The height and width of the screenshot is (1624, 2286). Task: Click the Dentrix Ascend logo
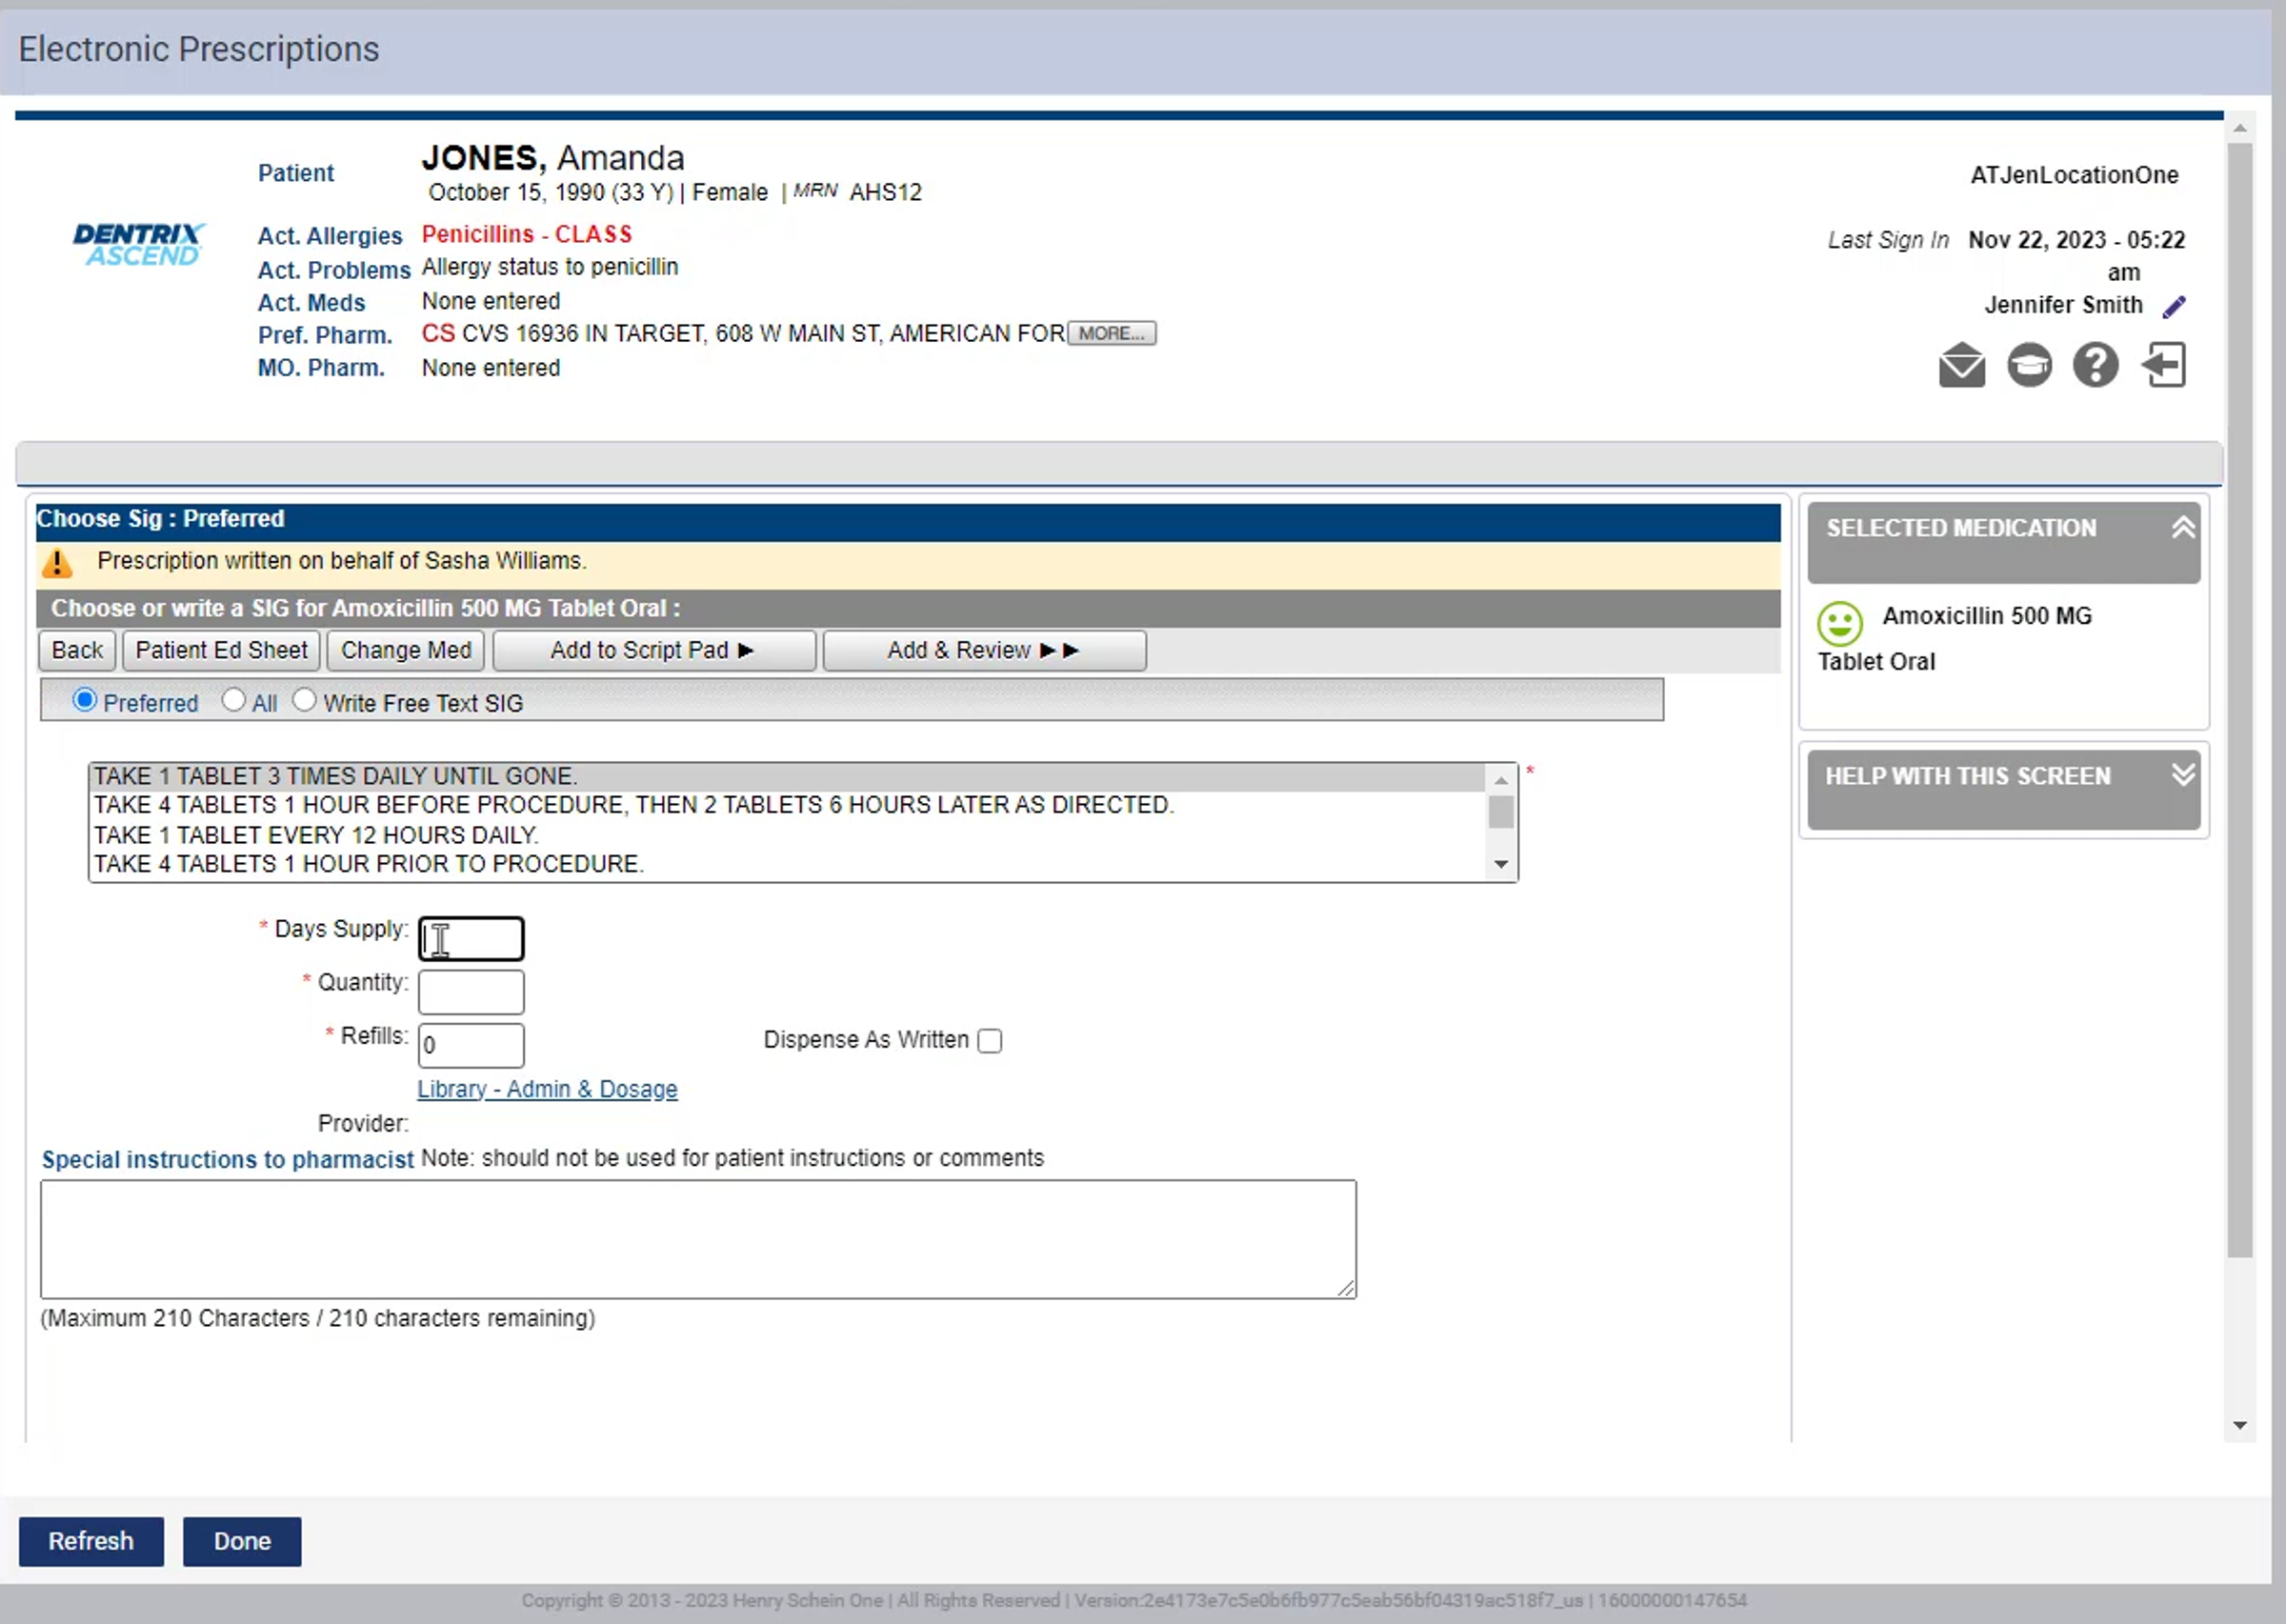pos(139,244)
